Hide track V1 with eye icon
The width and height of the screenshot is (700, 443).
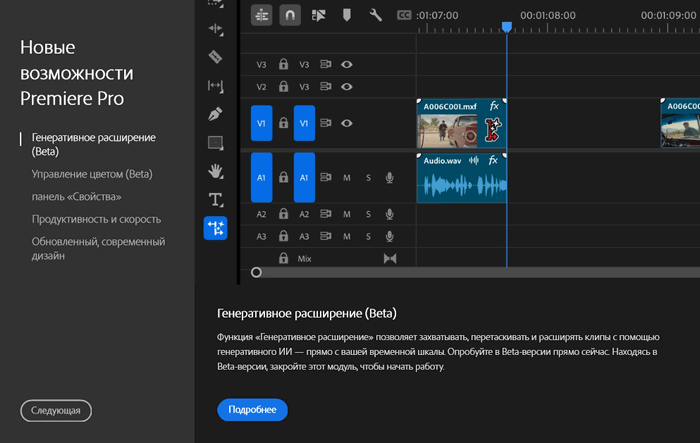(x=347, y=123)
